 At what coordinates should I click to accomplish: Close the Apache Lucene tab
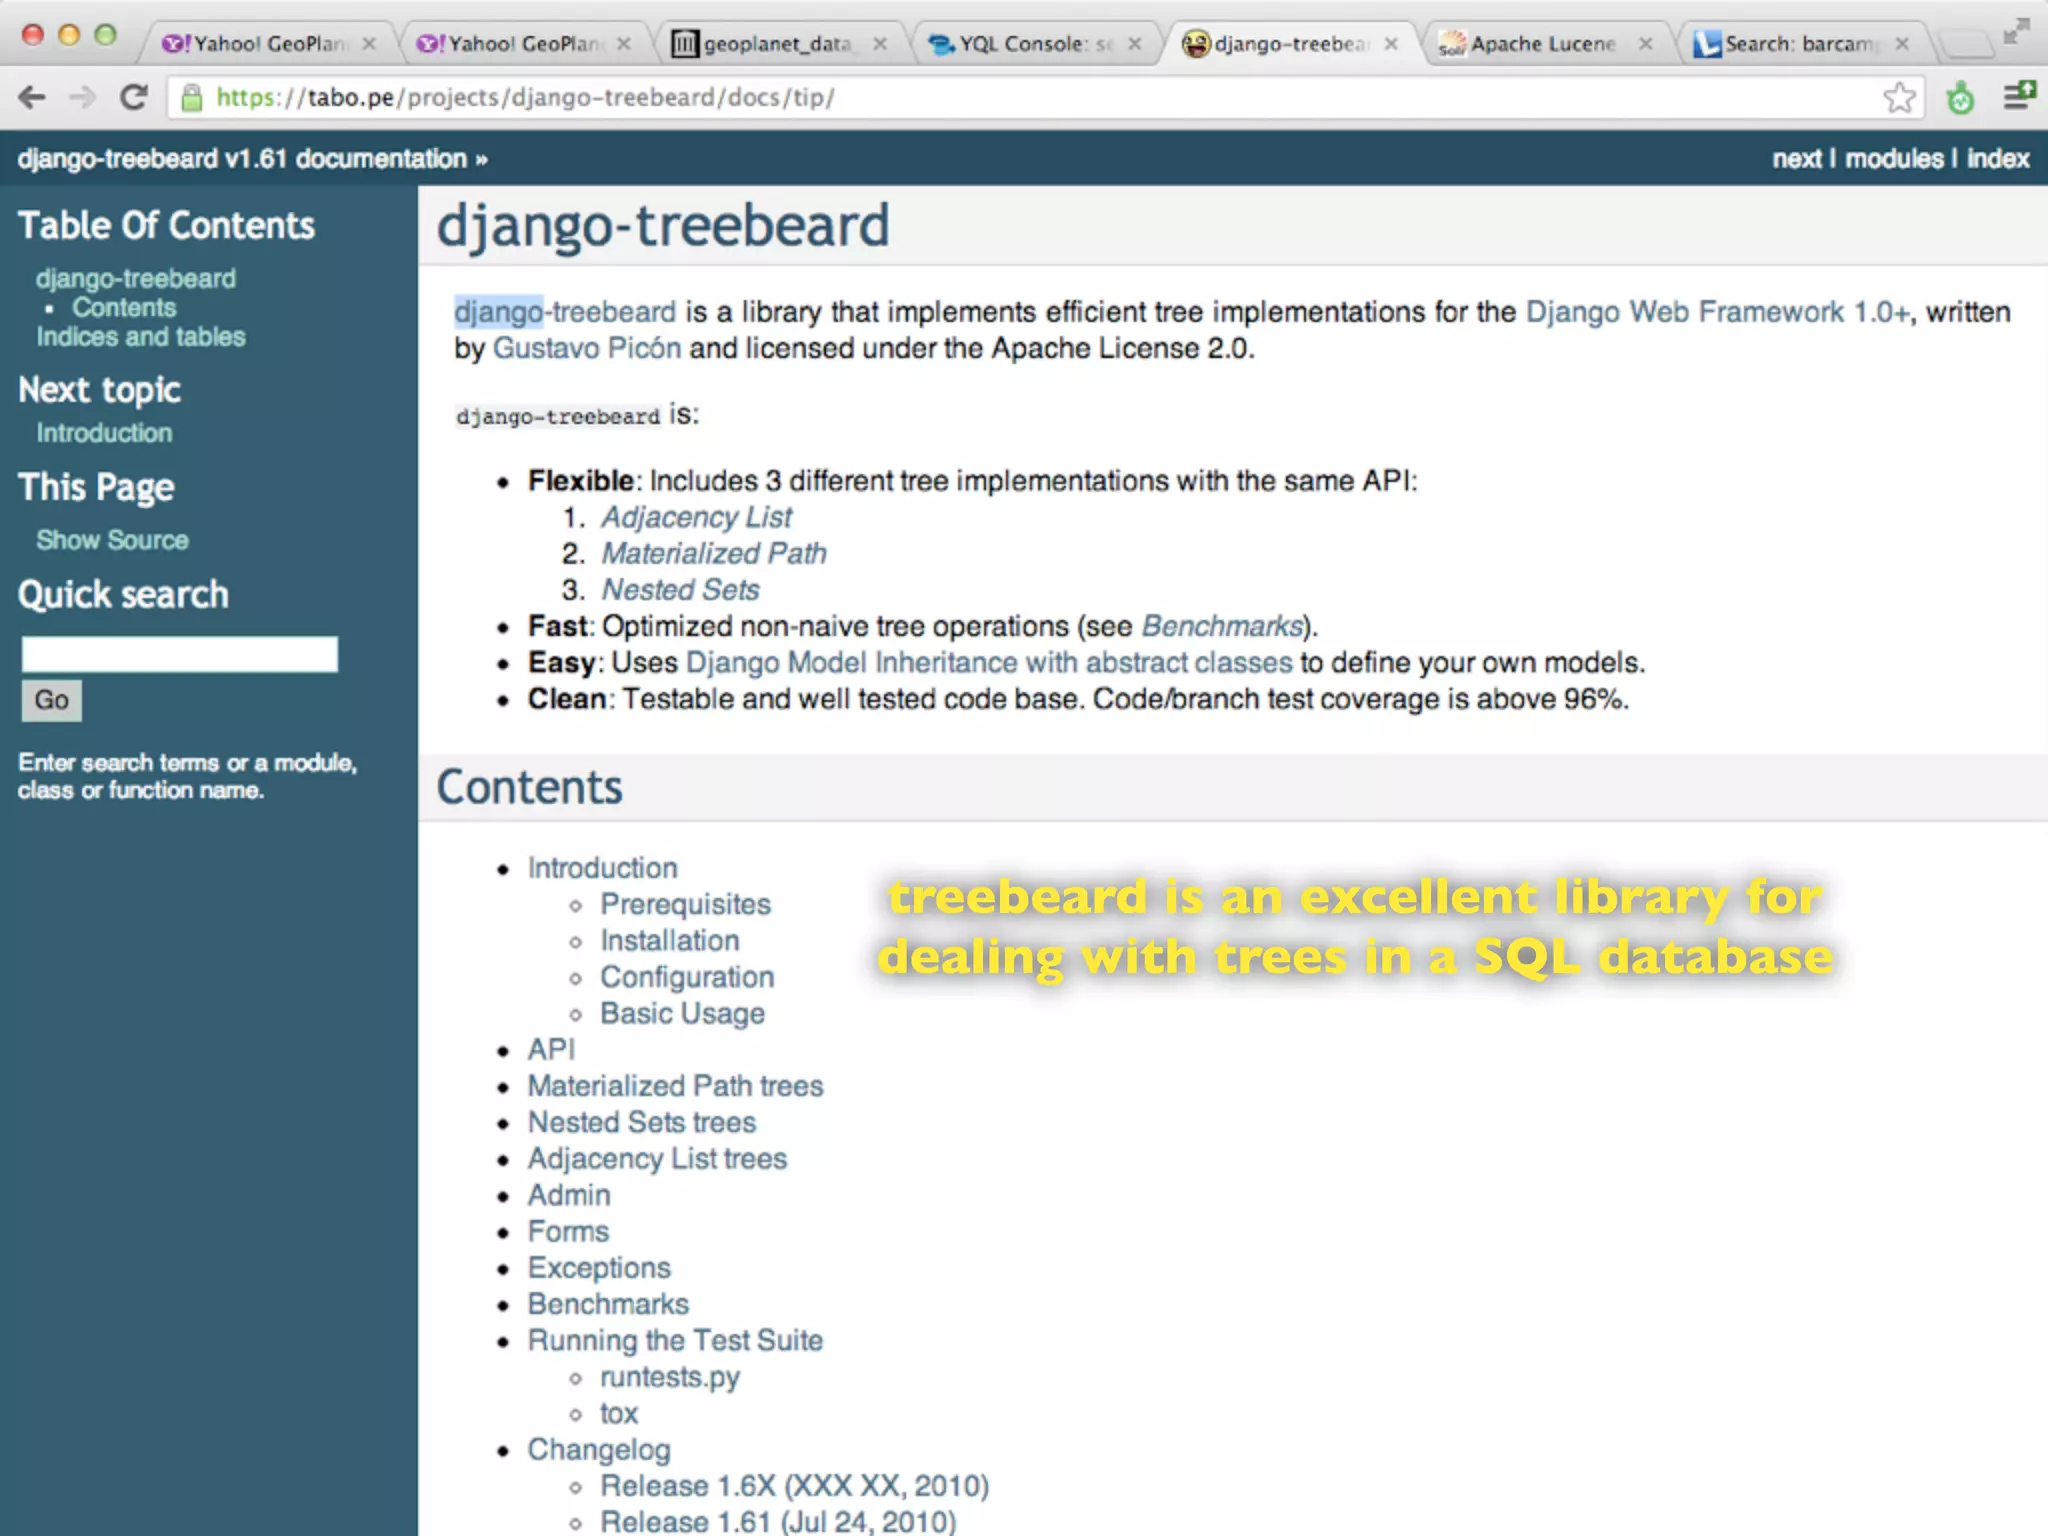(x=1646, y=44)
